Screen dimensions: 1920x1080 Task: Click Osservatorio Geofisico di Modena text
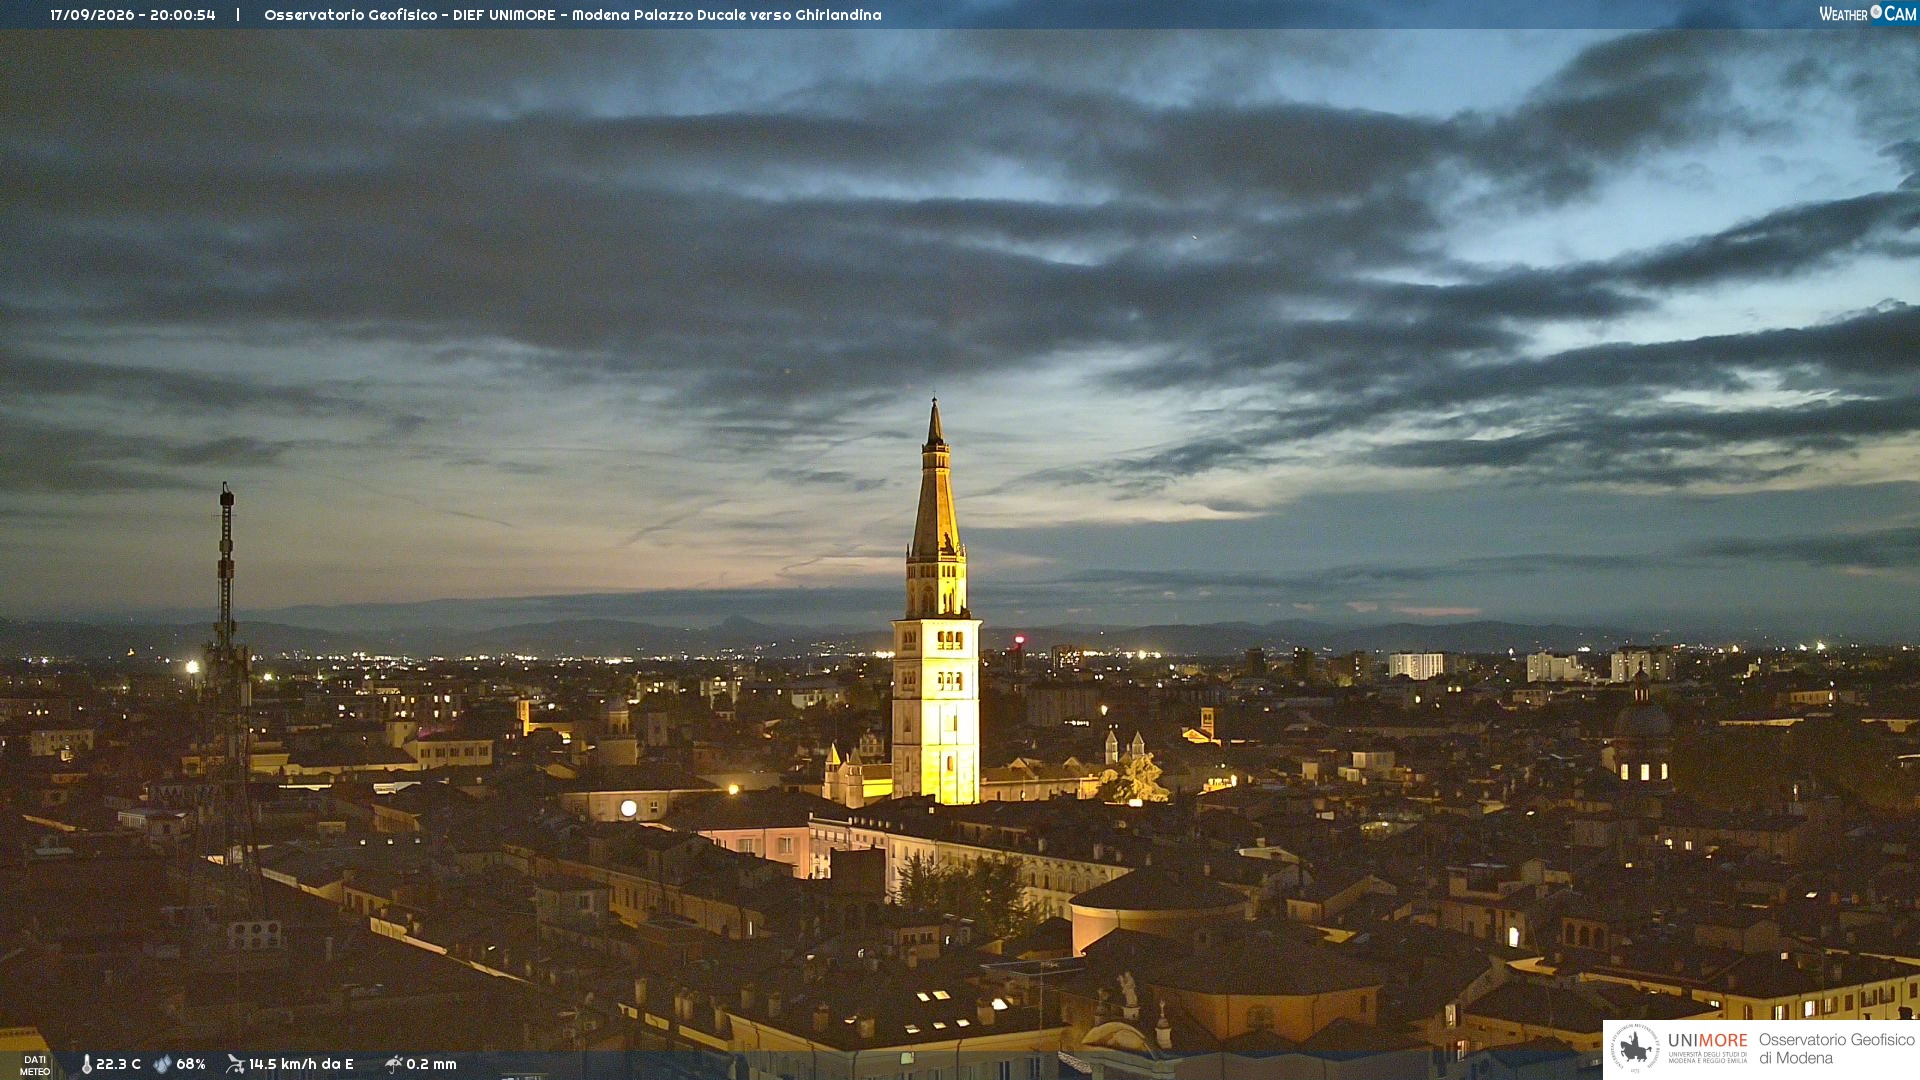point(1836,1048)
